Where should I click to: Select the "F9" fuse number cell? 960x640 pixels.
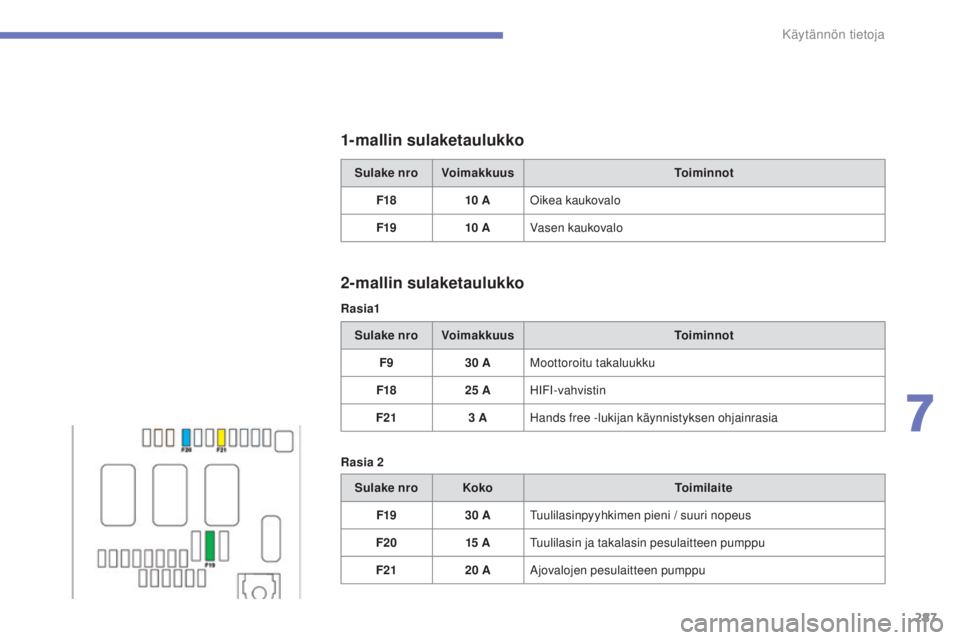coord(386,363)
